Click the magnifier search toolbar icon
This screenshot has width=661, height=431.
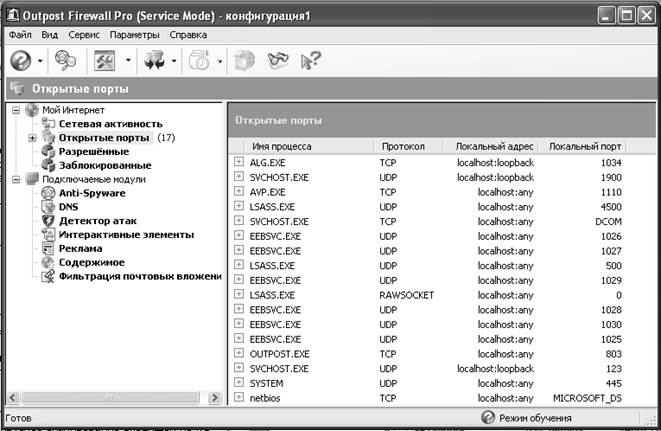point(66,61)
